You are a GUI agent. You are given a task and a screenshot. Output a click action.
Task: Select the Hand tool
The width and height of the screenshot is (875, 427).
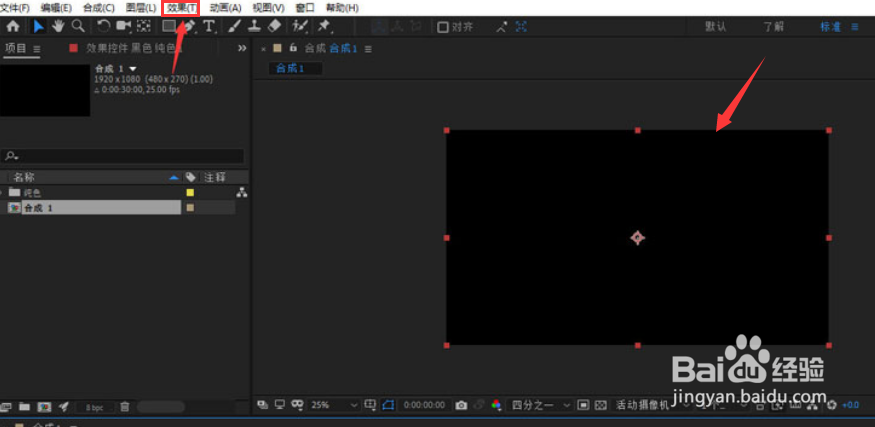(x=58, y=26)
